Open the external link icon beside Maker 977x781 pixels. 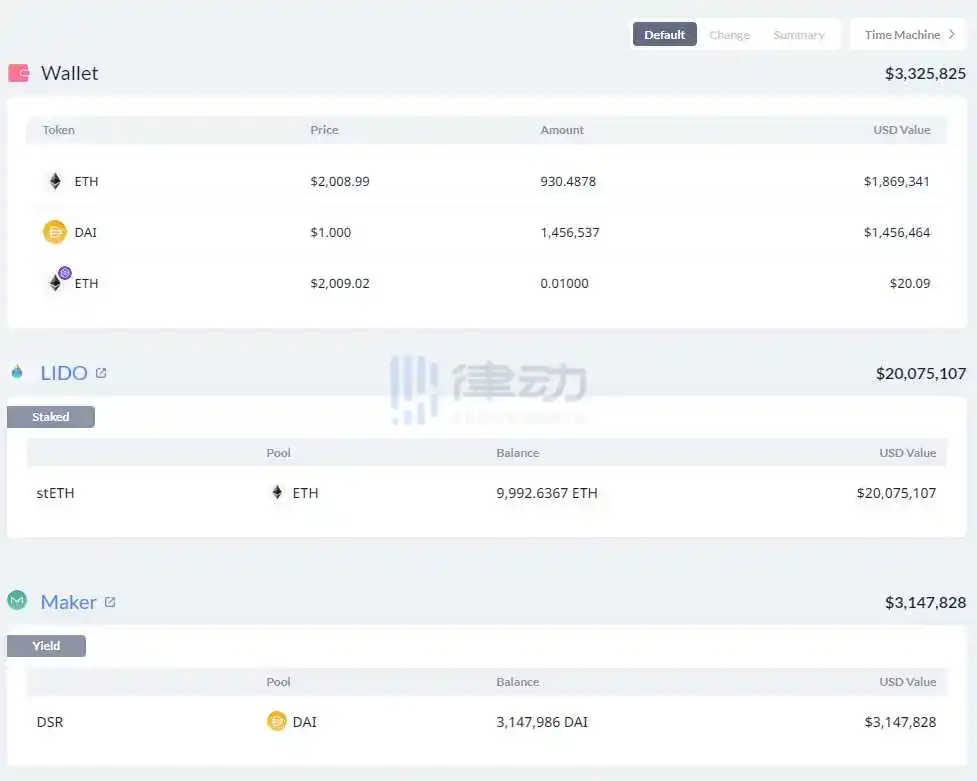click(110, 602)
